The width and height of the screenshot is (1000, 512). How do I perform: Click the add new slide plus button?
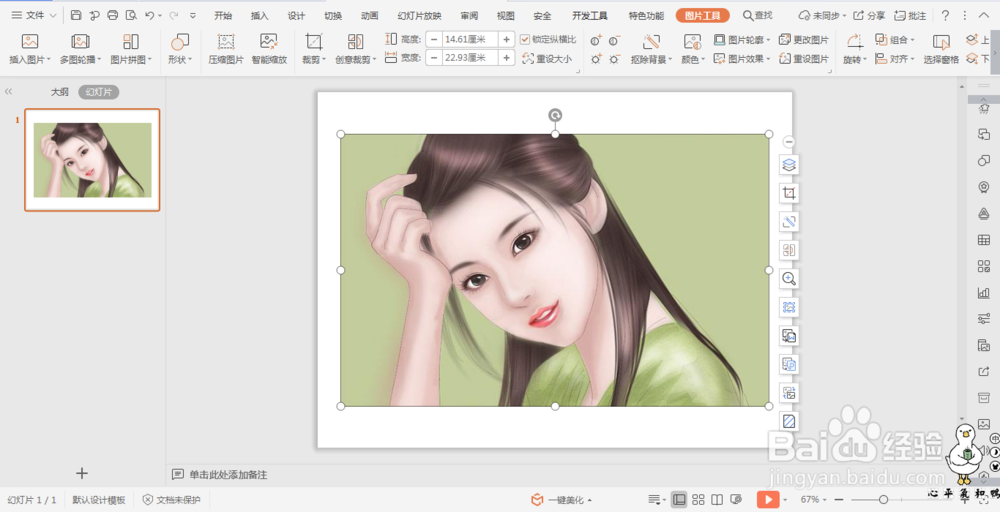pyautogui.click(x=82, y=473)
